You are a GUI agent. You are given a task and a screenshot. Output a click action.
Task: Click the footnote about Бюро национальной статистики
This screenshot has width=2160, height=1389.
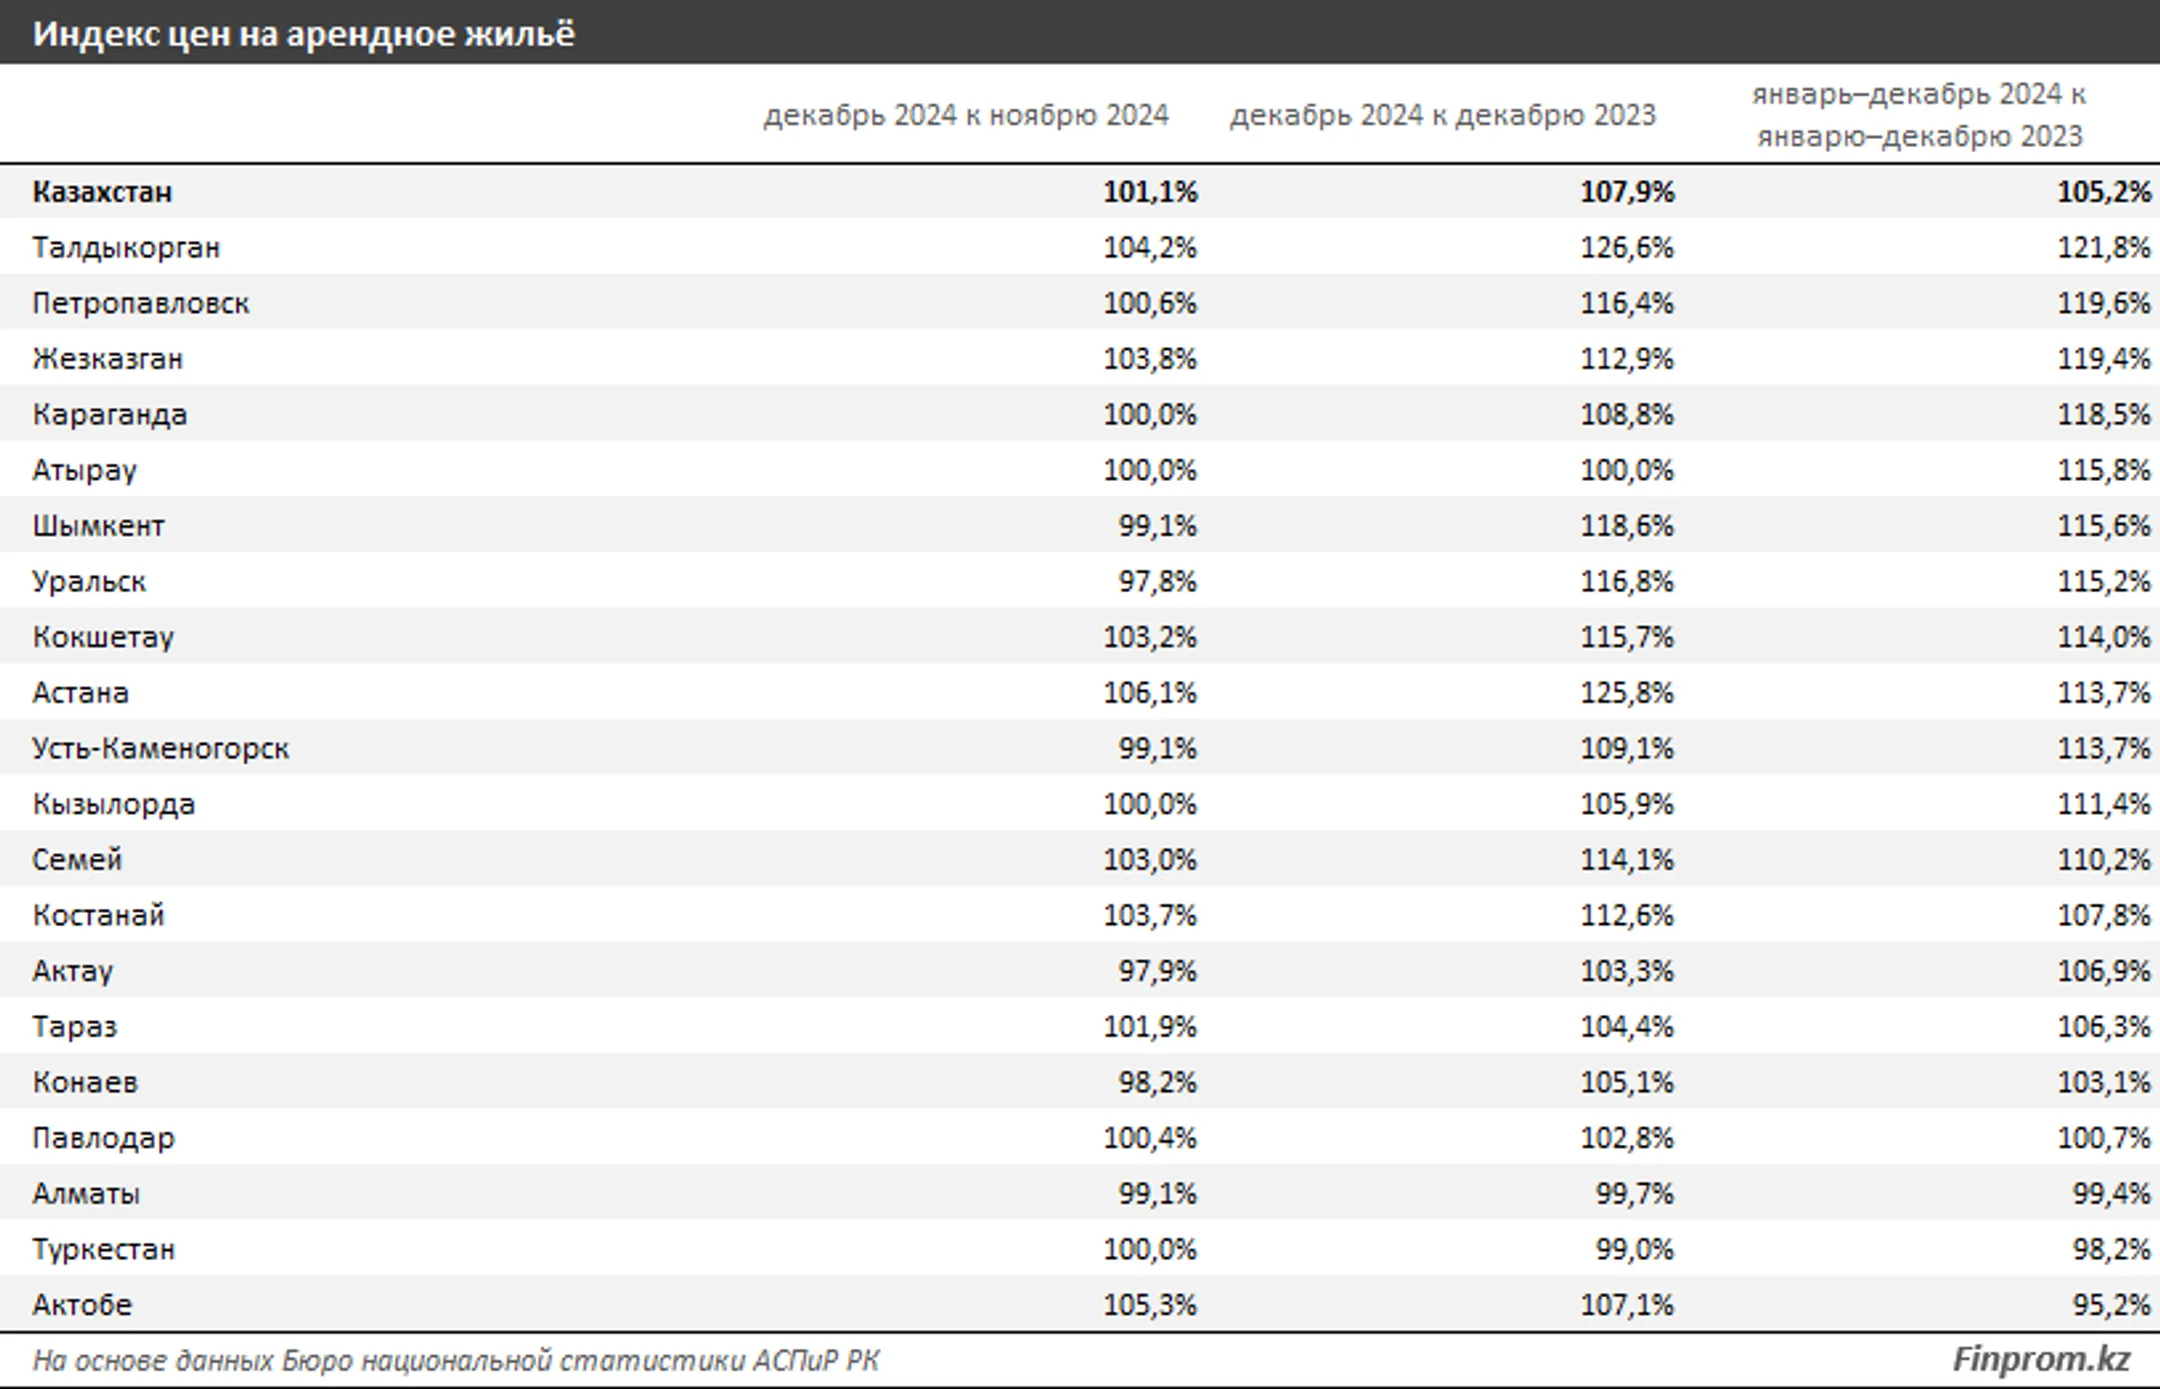pyautogui.click(x=456, y=1361)
